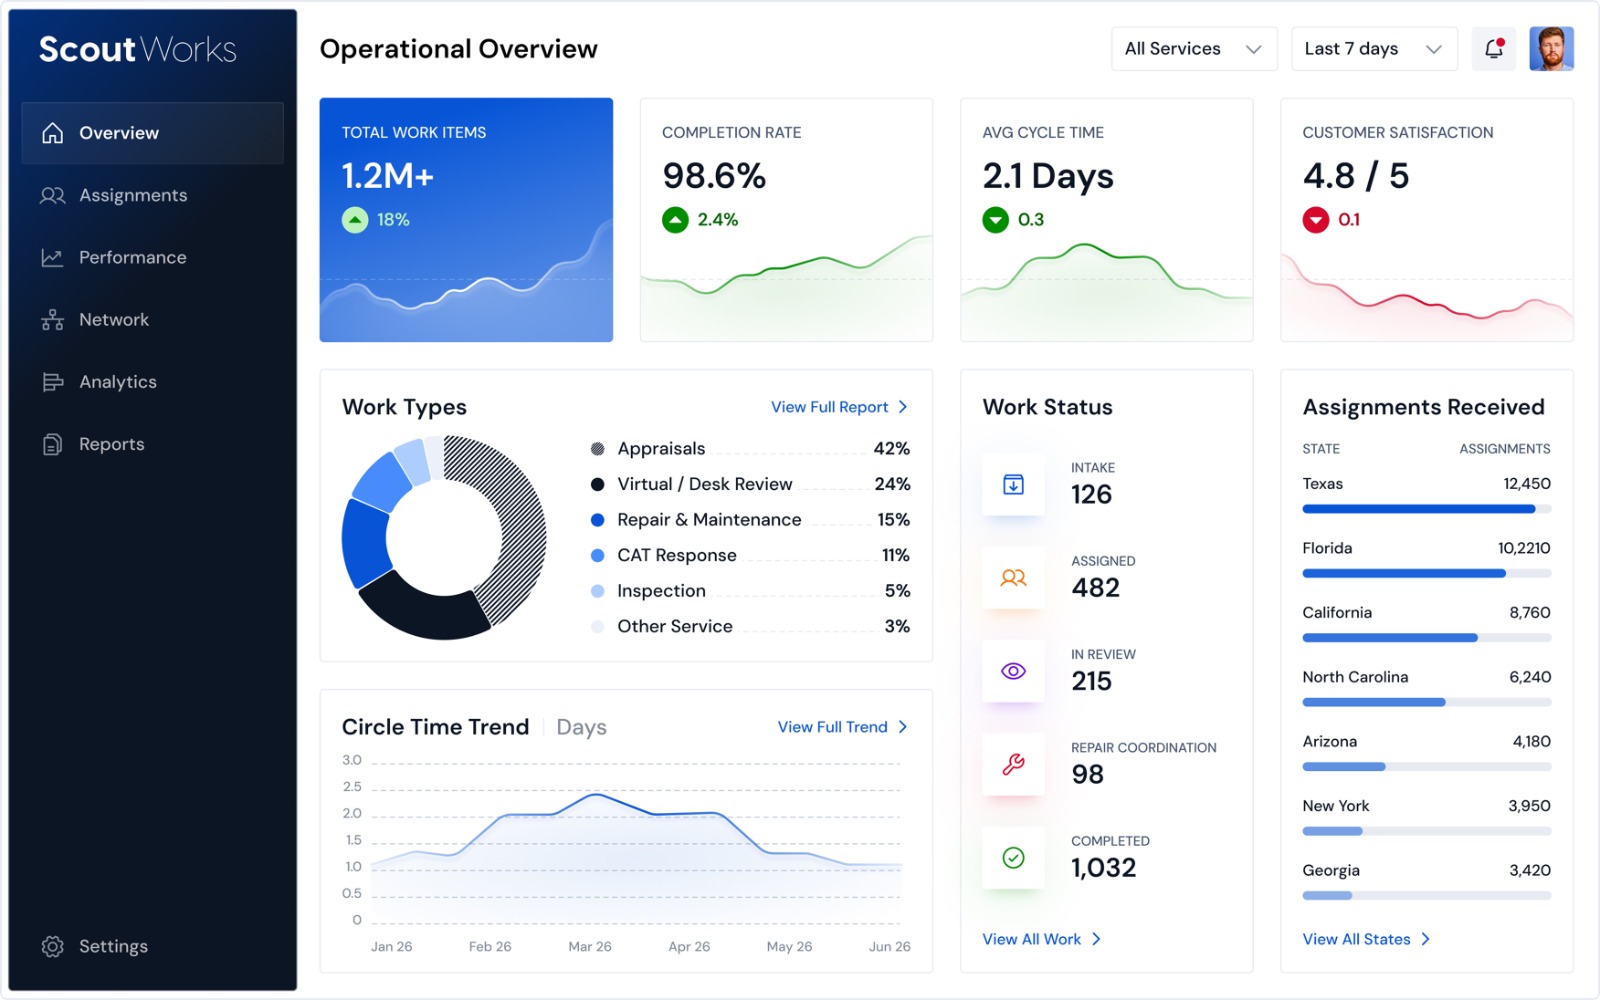This screenshot has width=1600, height=1000.
Task: Click the Appraisals legend swatch
Action: tap(597, 449)
